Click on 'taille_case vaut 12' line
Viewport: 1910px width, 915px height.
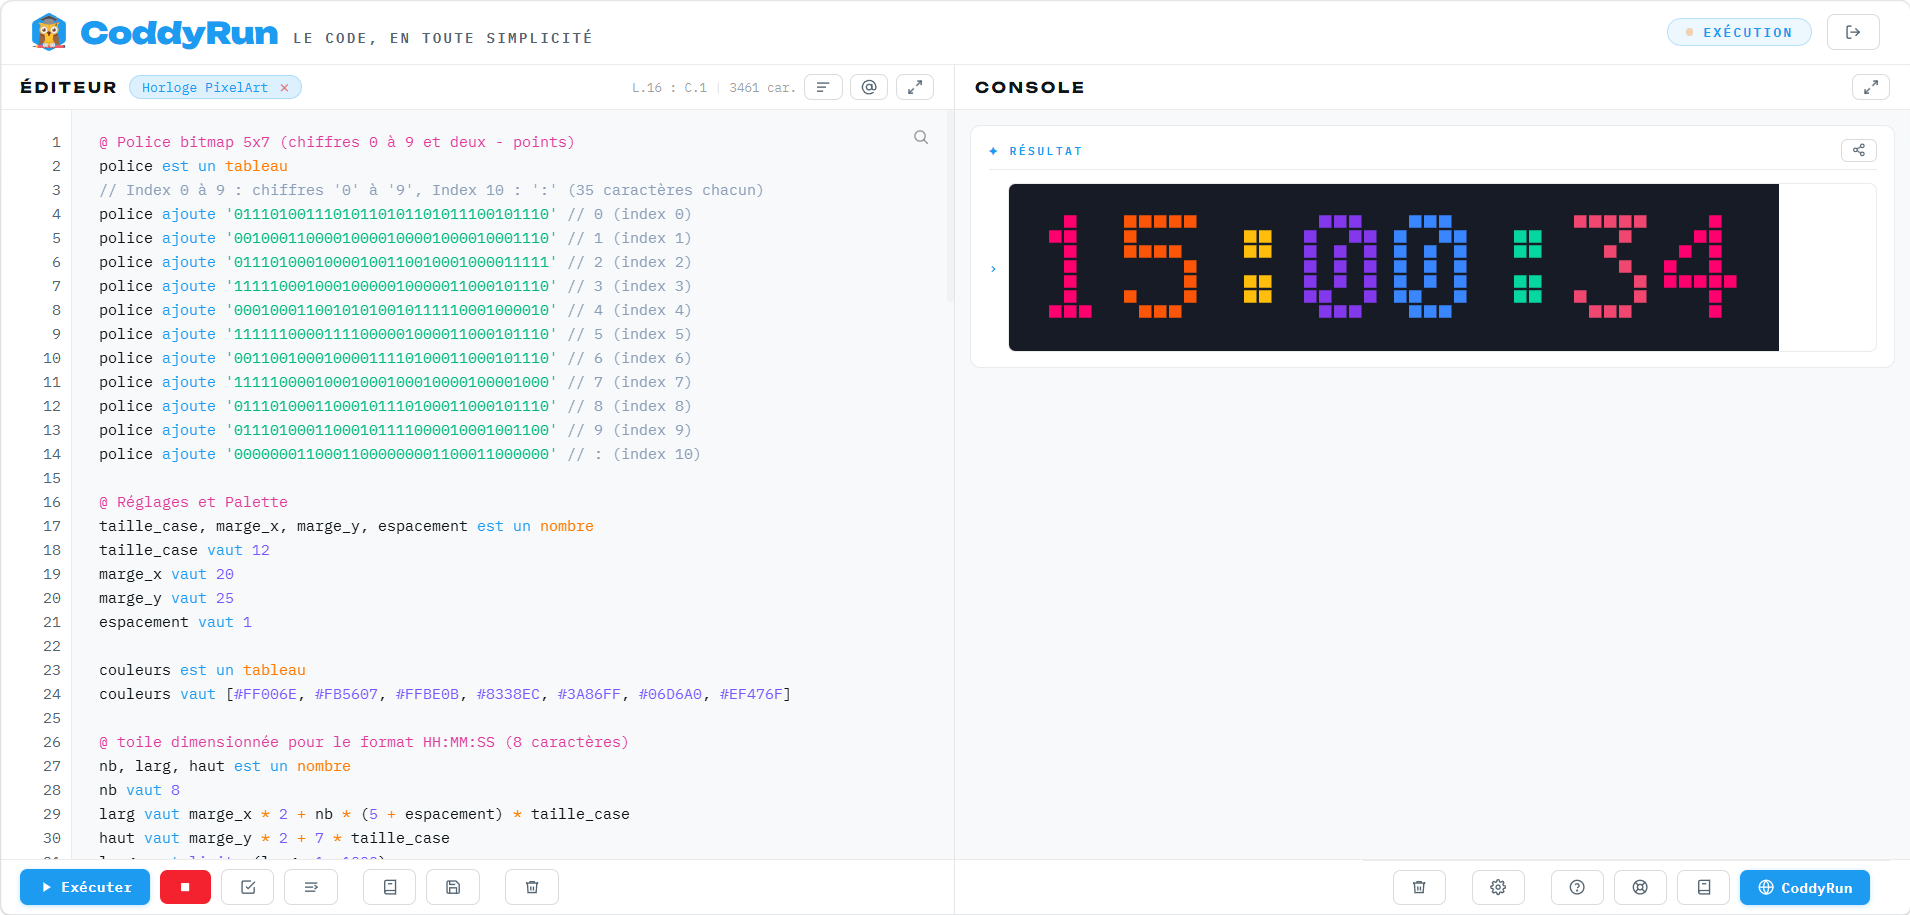point(184,550)
